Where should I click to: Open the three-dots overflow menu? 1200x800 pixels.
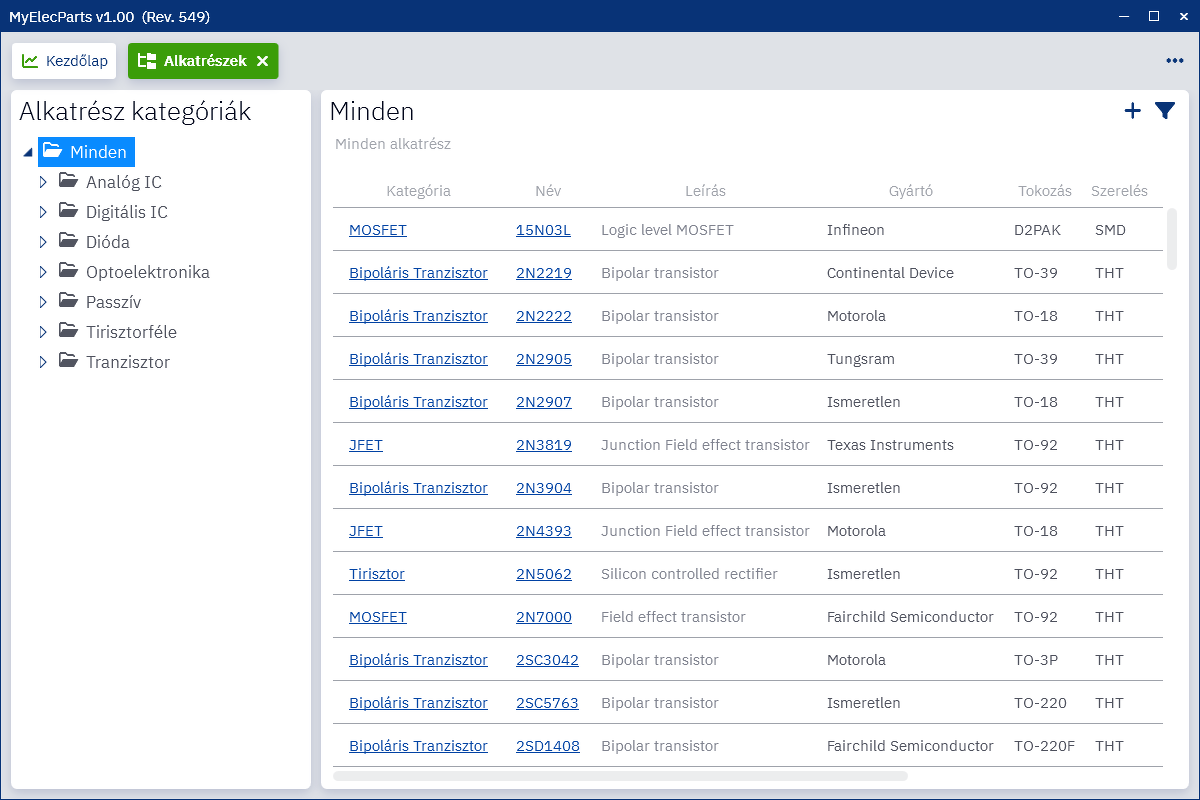(1175, 61)
